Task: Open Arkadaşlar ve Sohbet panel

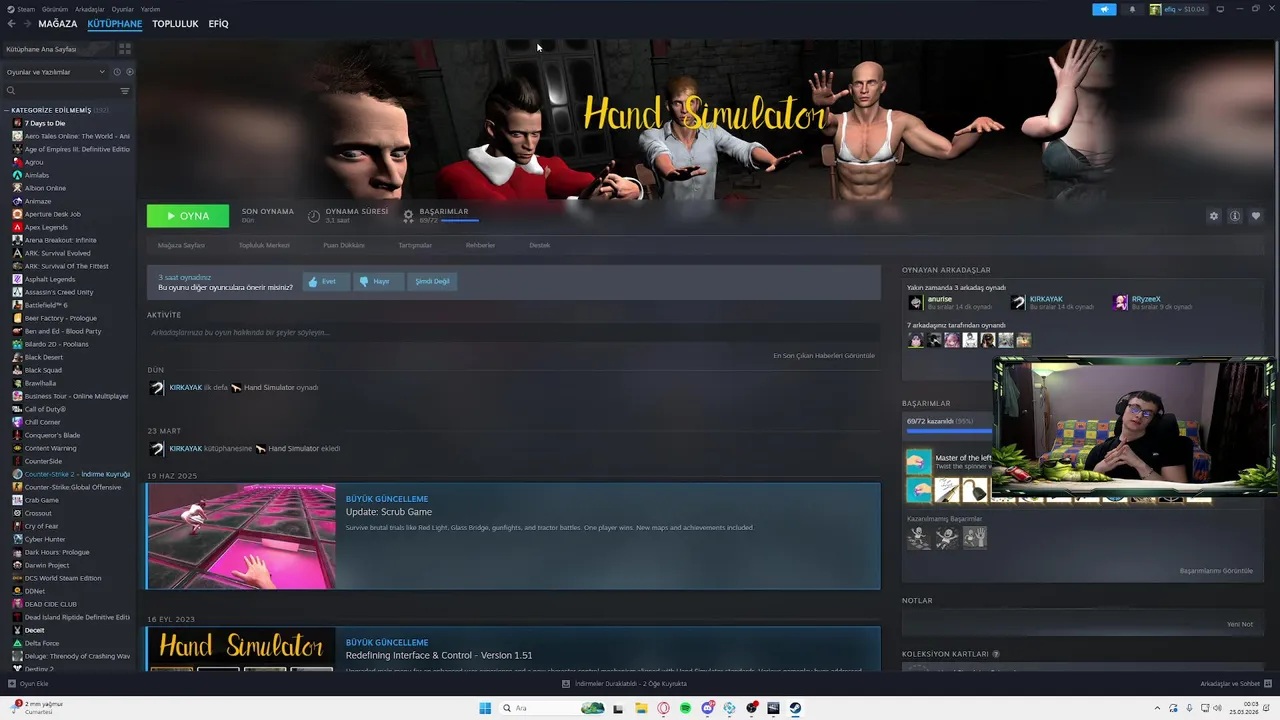Action: (x=1235, y=684)
